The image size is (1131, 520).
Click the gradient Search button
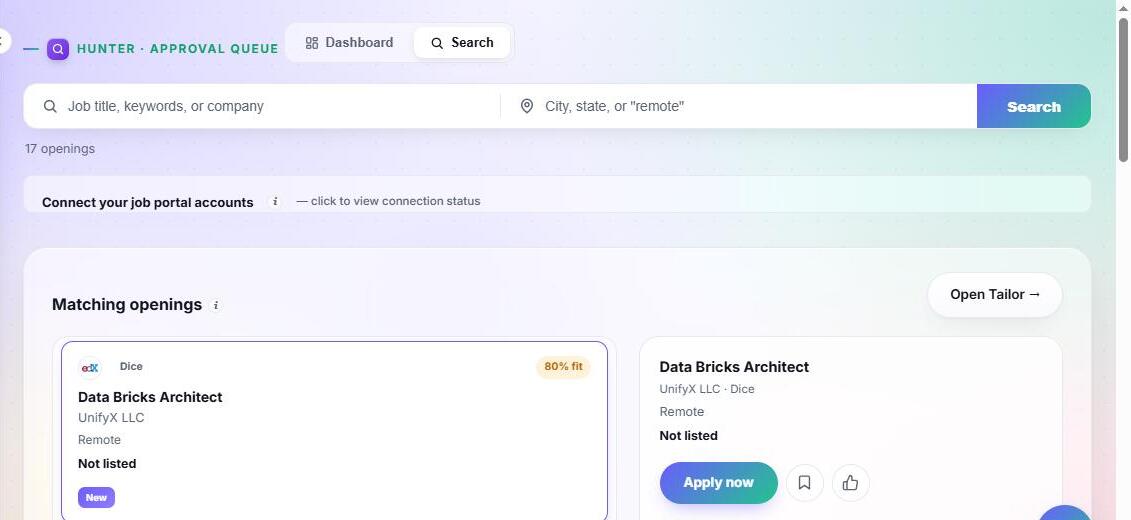pos(1034,106)
